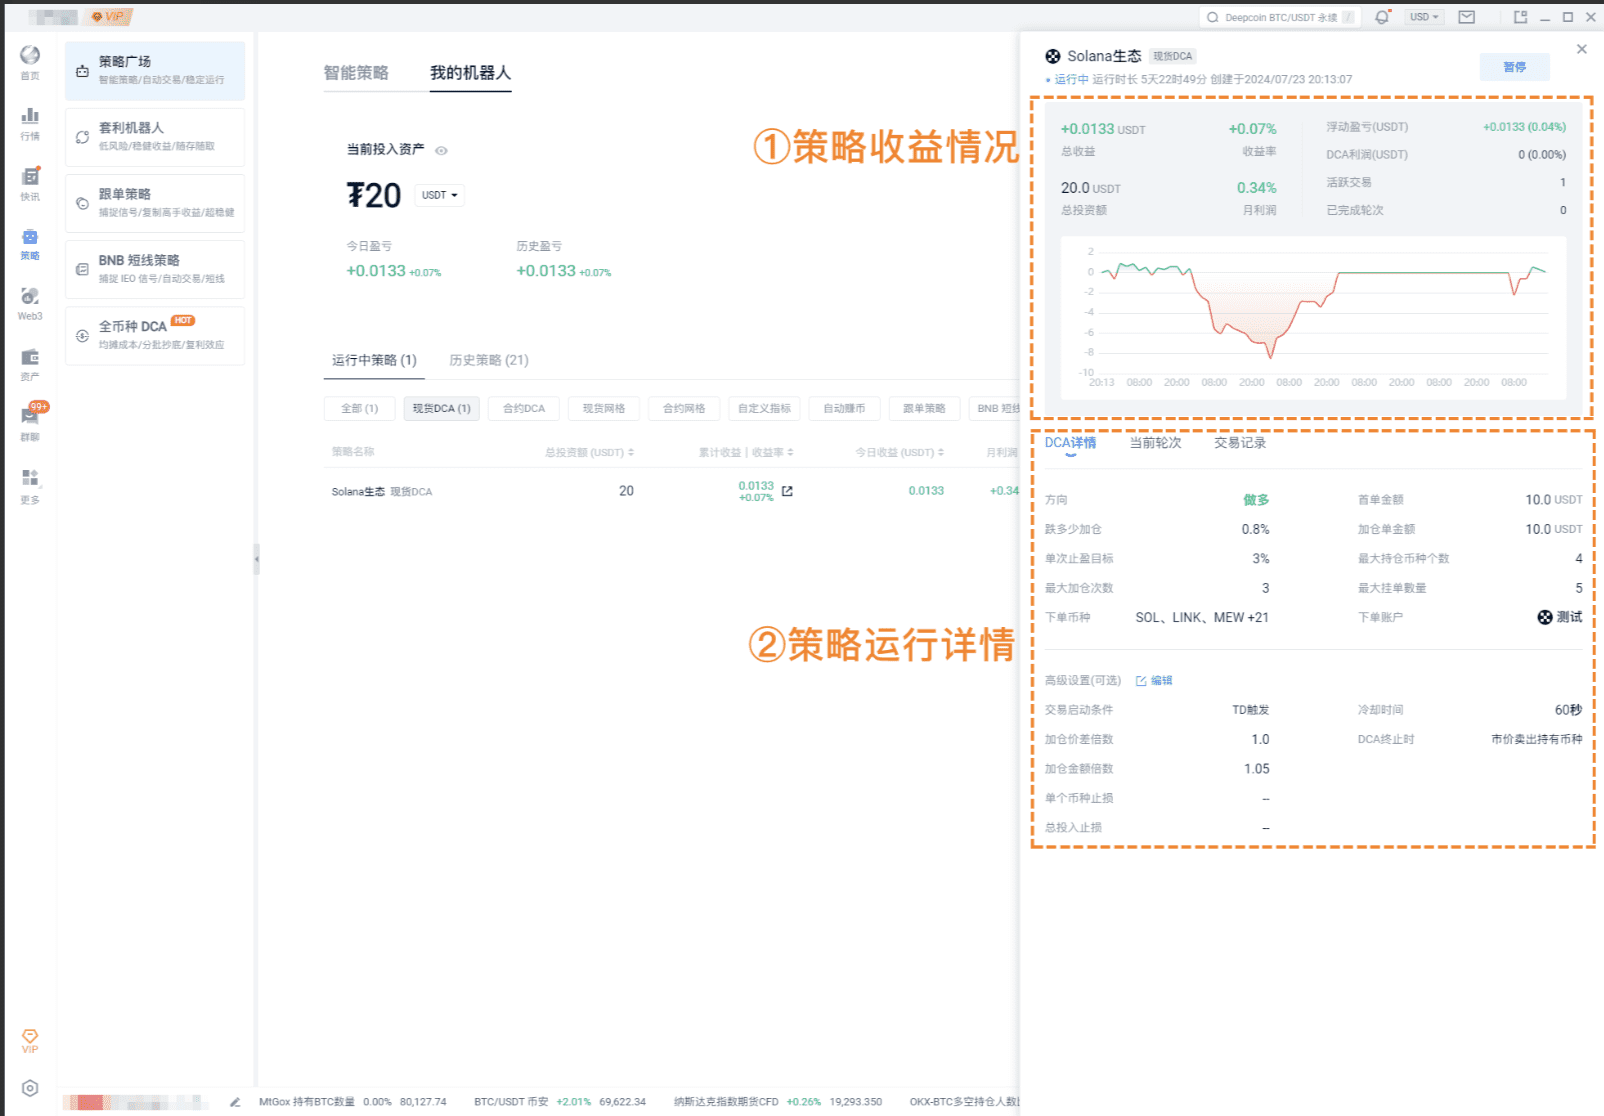Open 套利机器人 menu card
The image size is (1604, 1116).
pyautogui.click(x=155, y=137)
